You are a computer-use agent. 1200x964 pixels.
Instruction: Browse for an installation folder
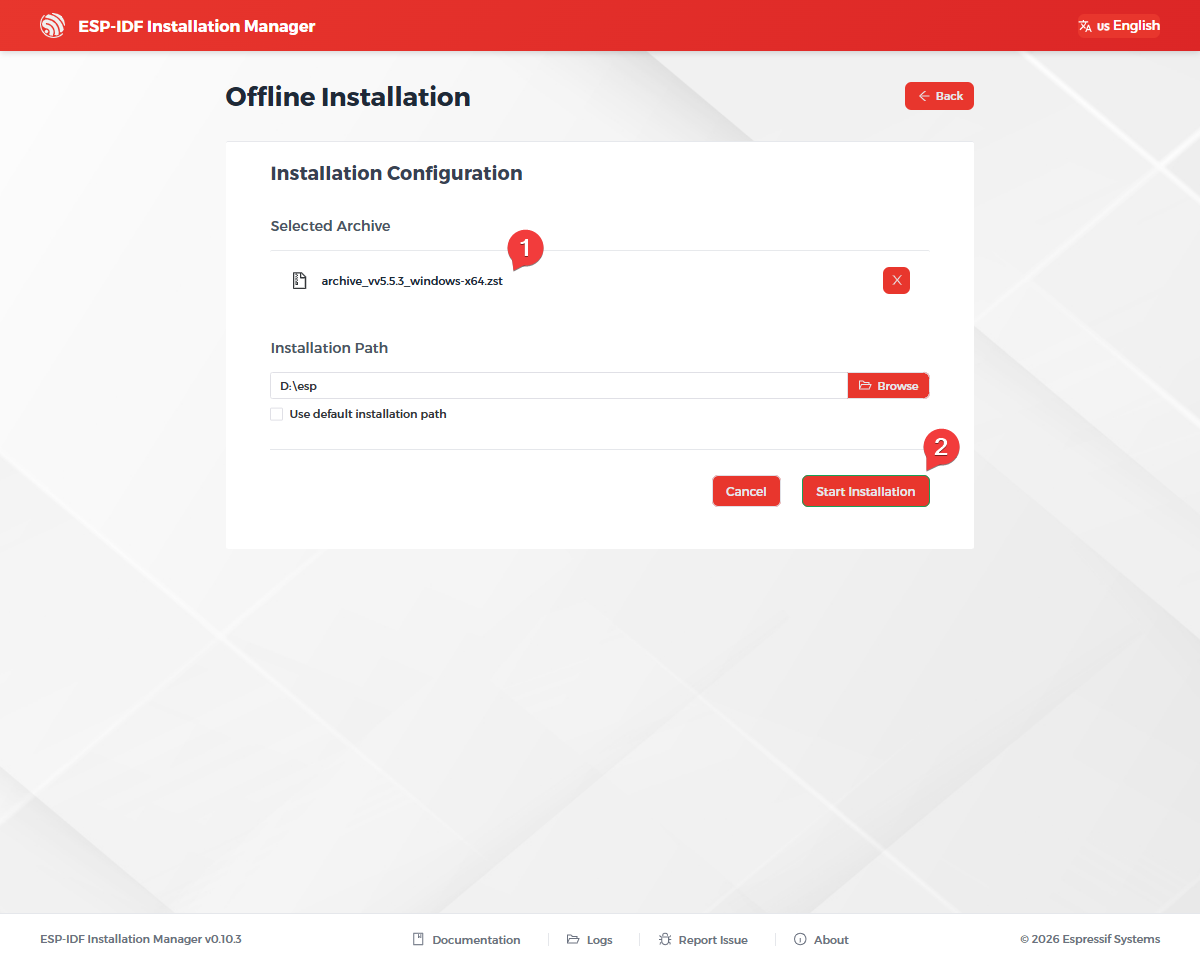[x=888, y=386]
